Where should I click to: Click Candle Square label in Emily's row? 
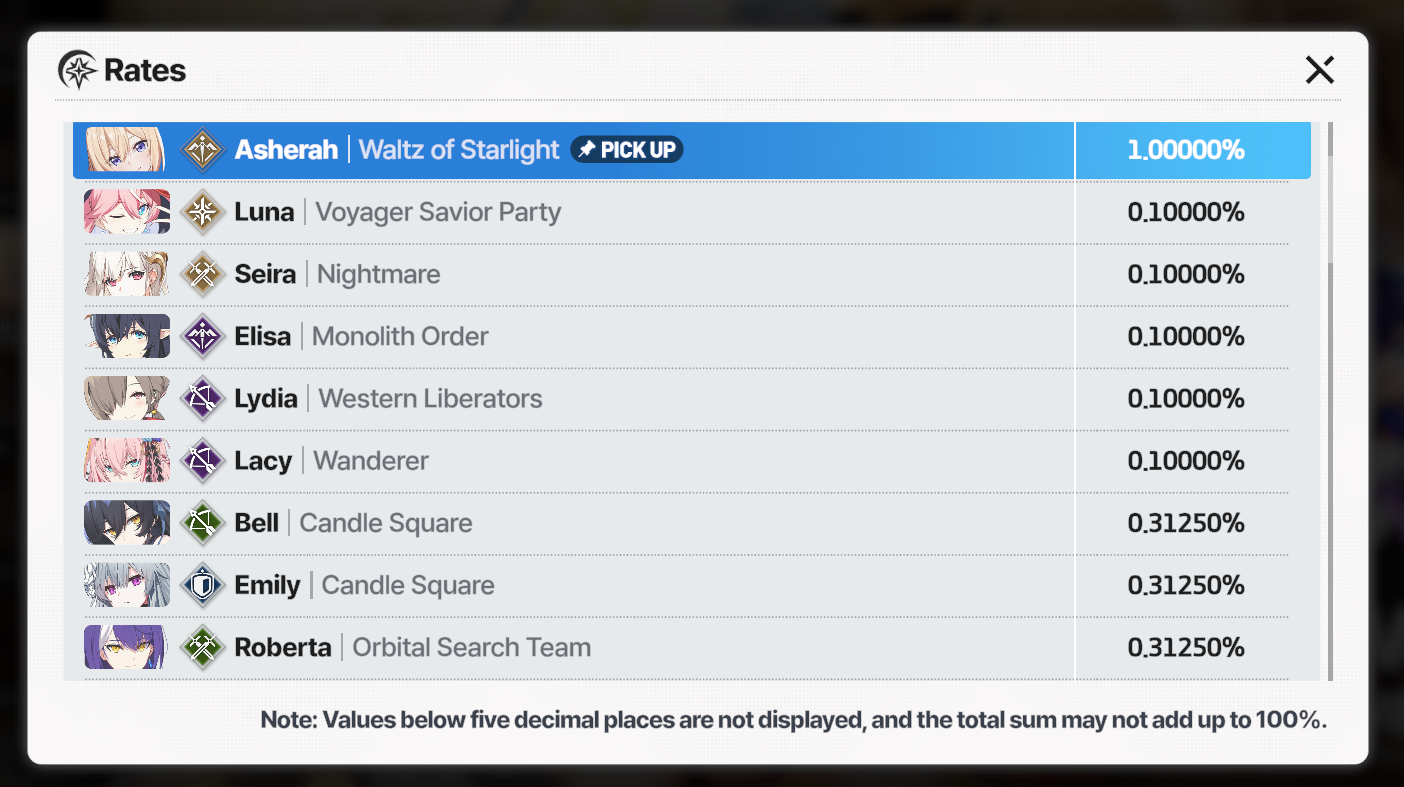point(408,585)
